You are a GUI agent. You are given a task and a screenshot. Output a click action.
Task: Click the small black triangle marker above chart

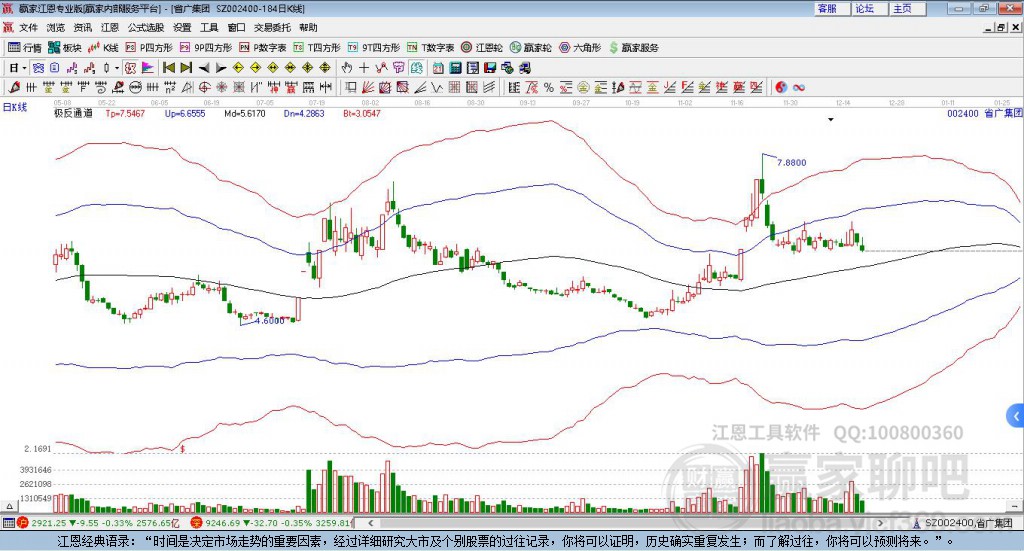click(831, 119)
